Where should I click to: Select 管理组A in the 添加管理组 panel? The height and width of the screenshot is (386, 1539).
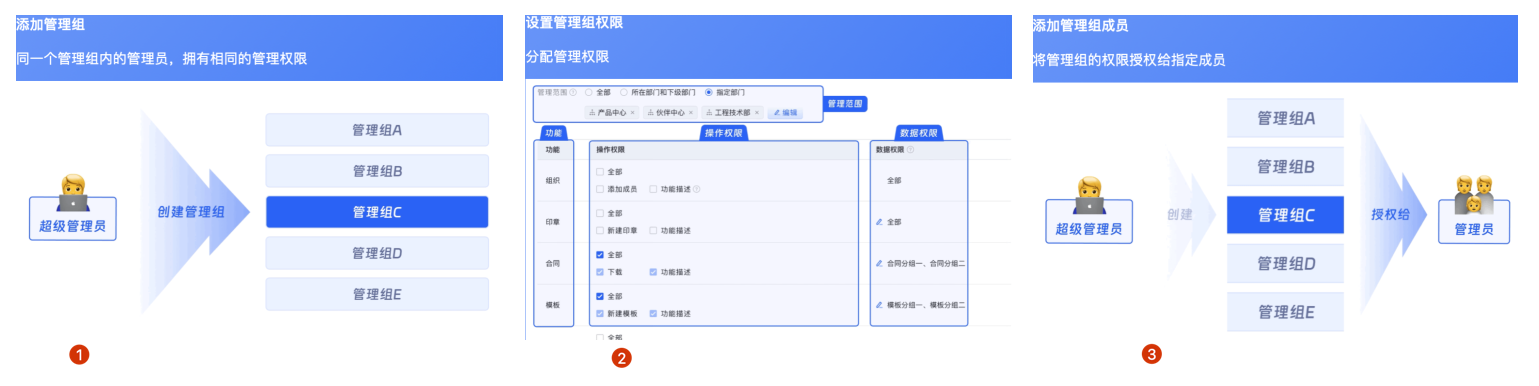(x=377, y=130)
